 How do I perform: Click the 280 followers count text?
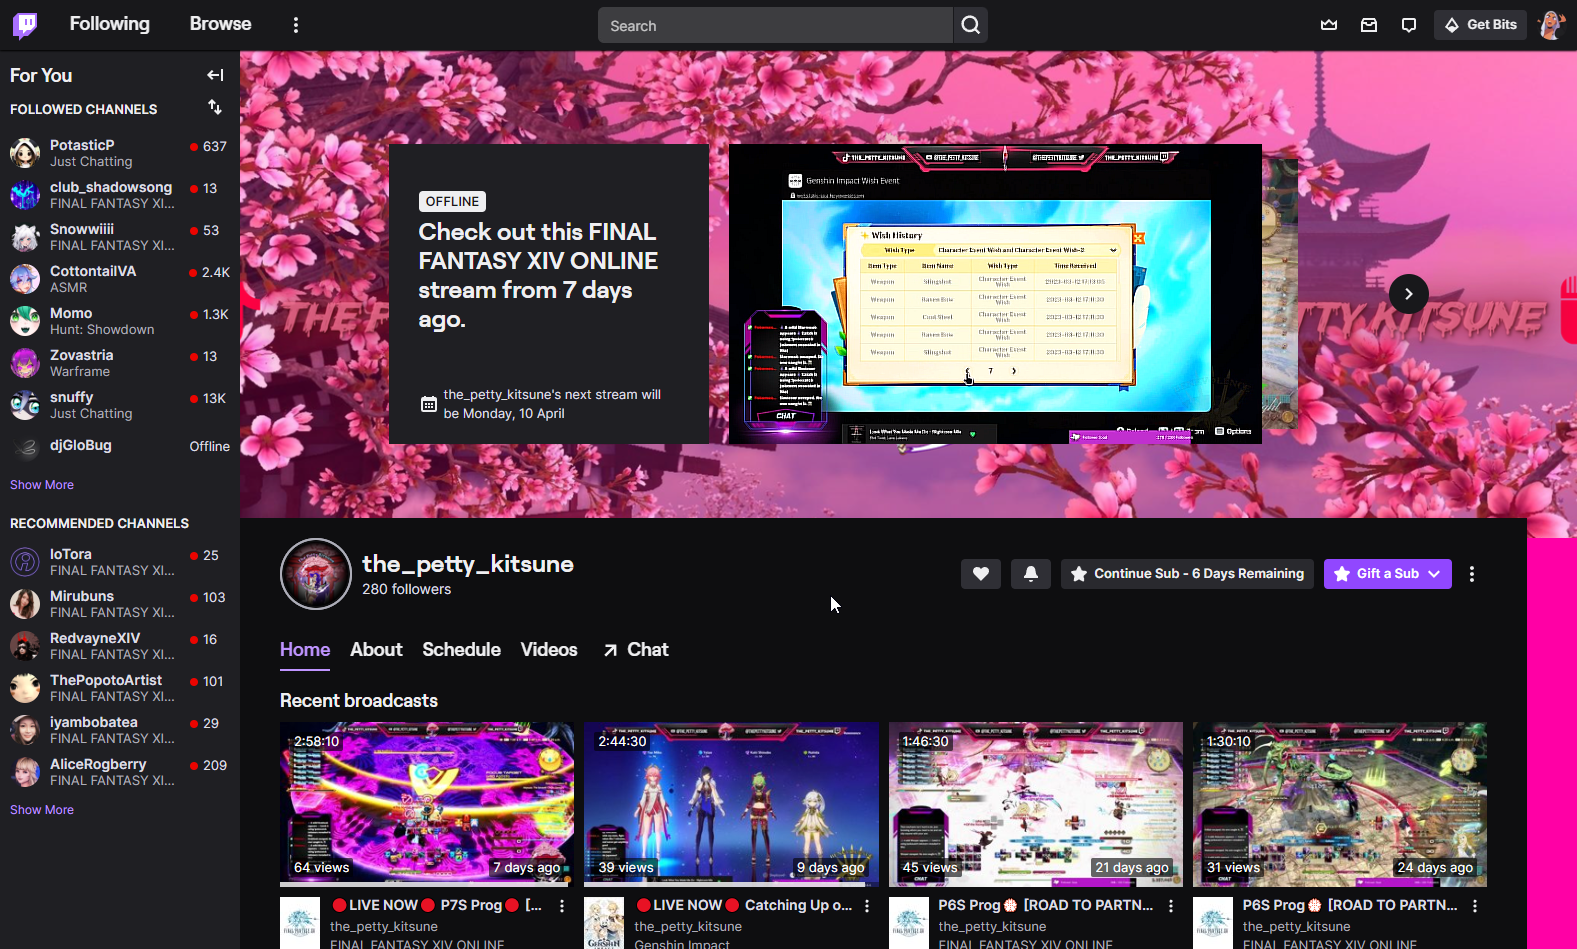(x=406, y=590)
